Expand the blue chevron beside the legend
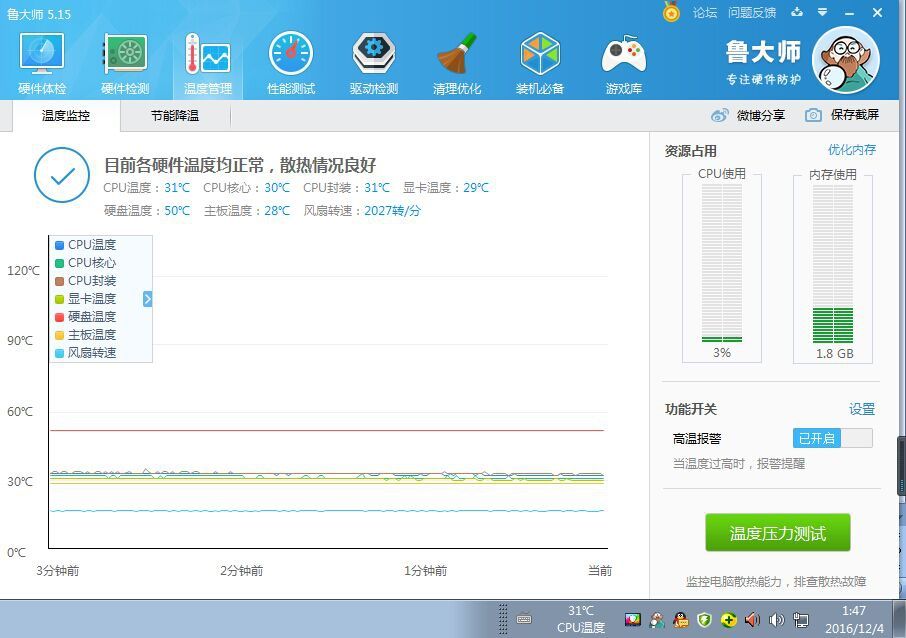The image size is (906, 638). click(146, 298)
